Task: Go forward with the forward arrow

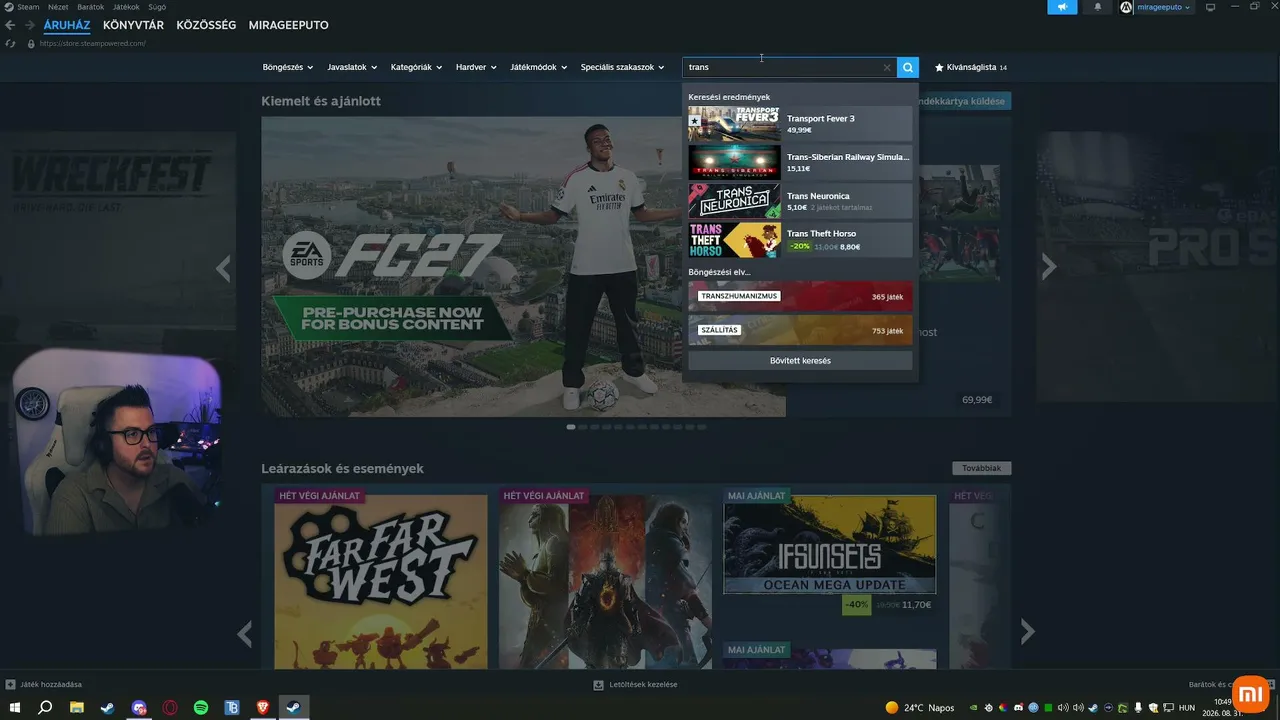Action: (30, 25)
